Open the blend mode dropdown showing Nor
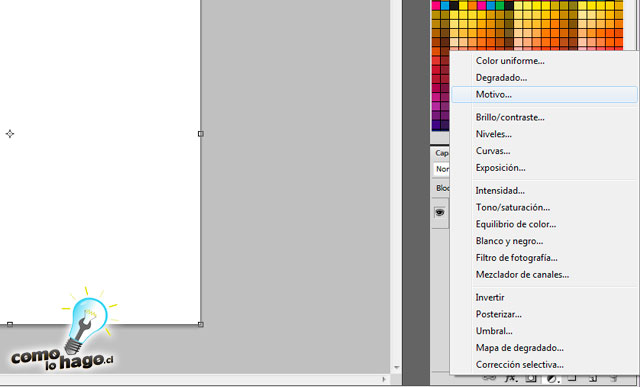This screenshot has height=387, width=640. (442, 169)
